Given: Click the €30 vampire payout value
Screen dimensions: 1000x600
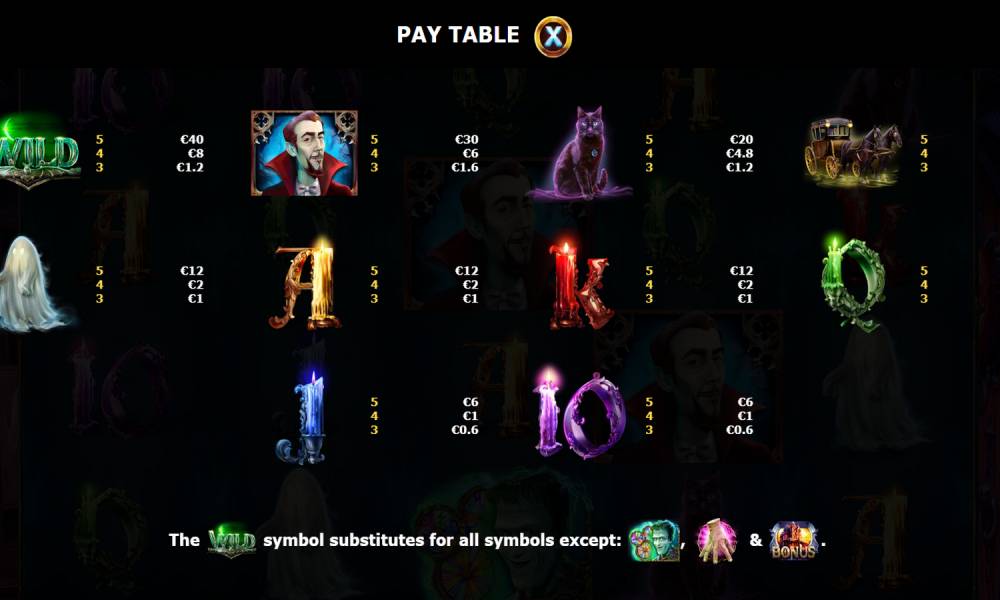Looking at the screenshot, I should pos(467,139).
